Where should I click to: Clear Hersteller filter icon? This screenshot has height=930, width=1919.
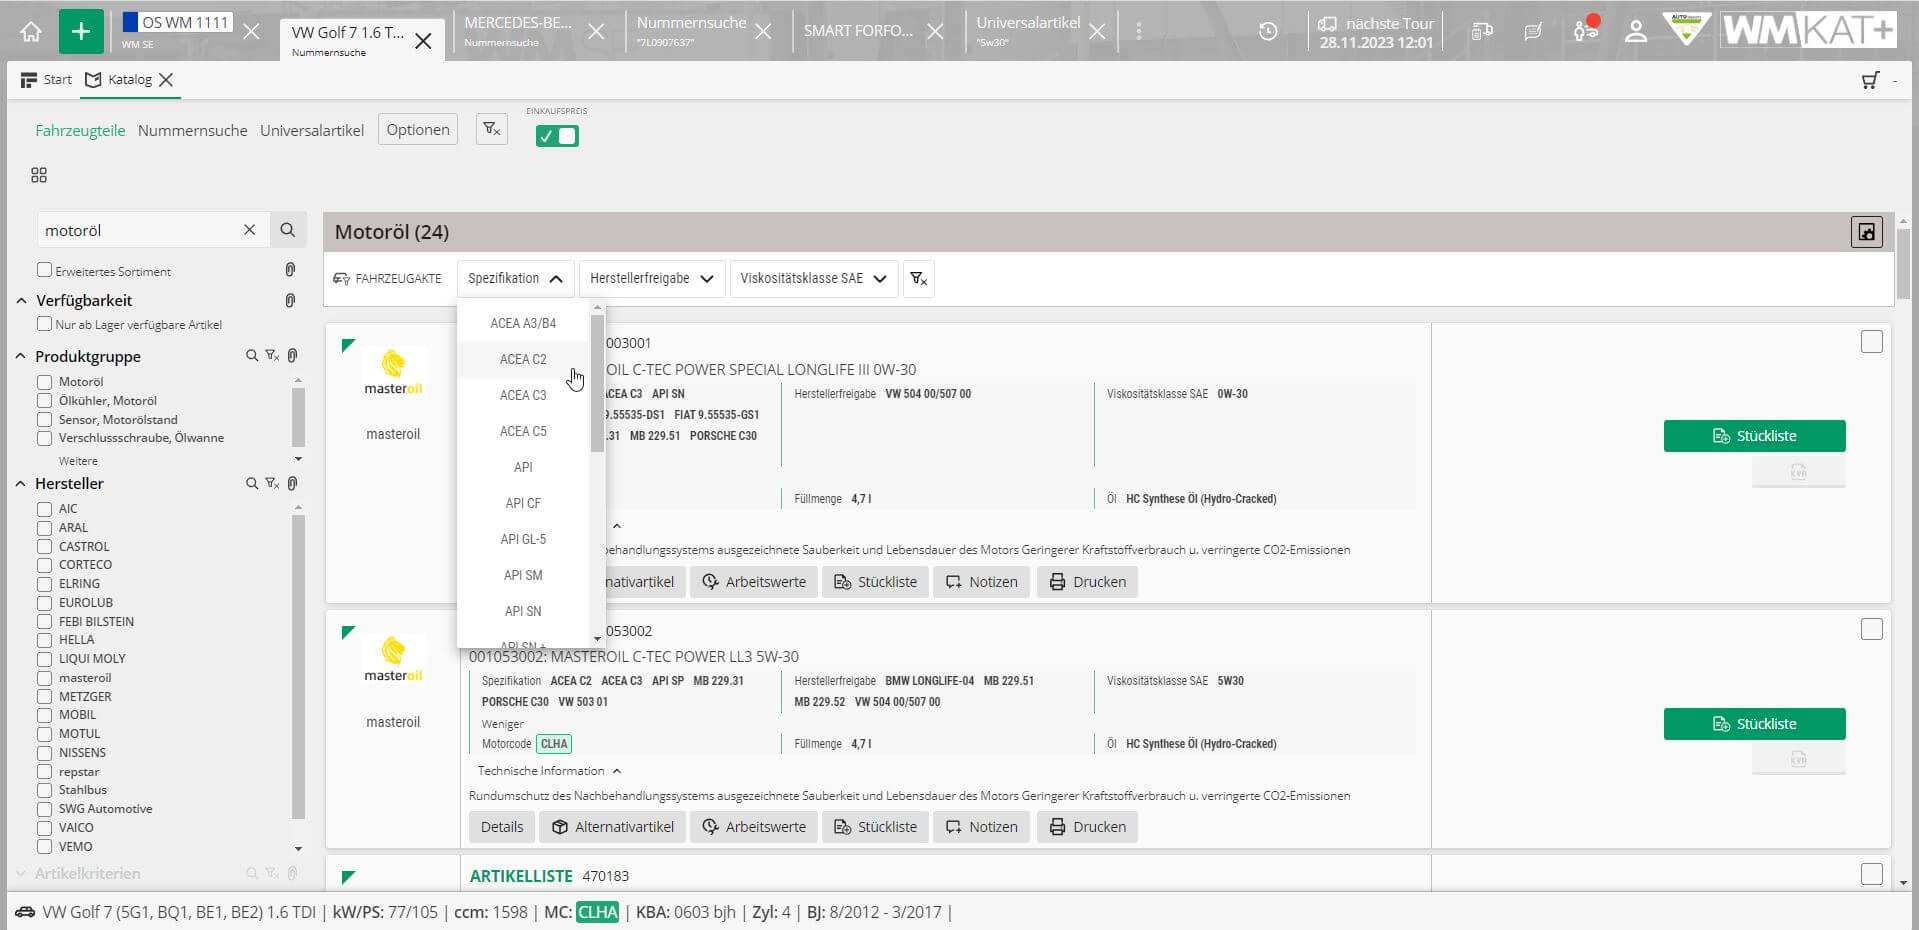click(x=272, y=484)
